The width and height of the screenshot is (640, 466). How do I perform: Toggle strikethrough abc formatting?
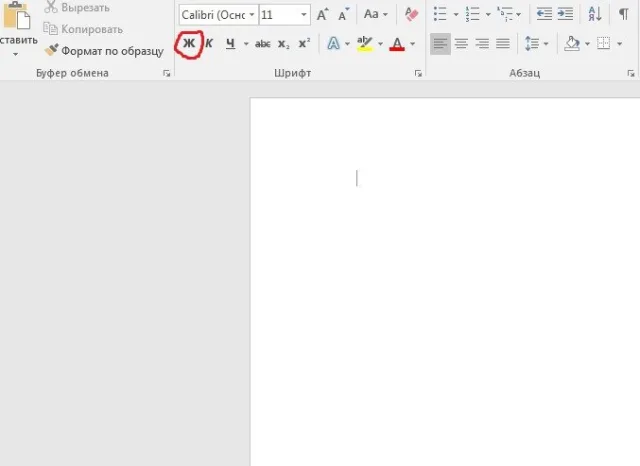262,44
